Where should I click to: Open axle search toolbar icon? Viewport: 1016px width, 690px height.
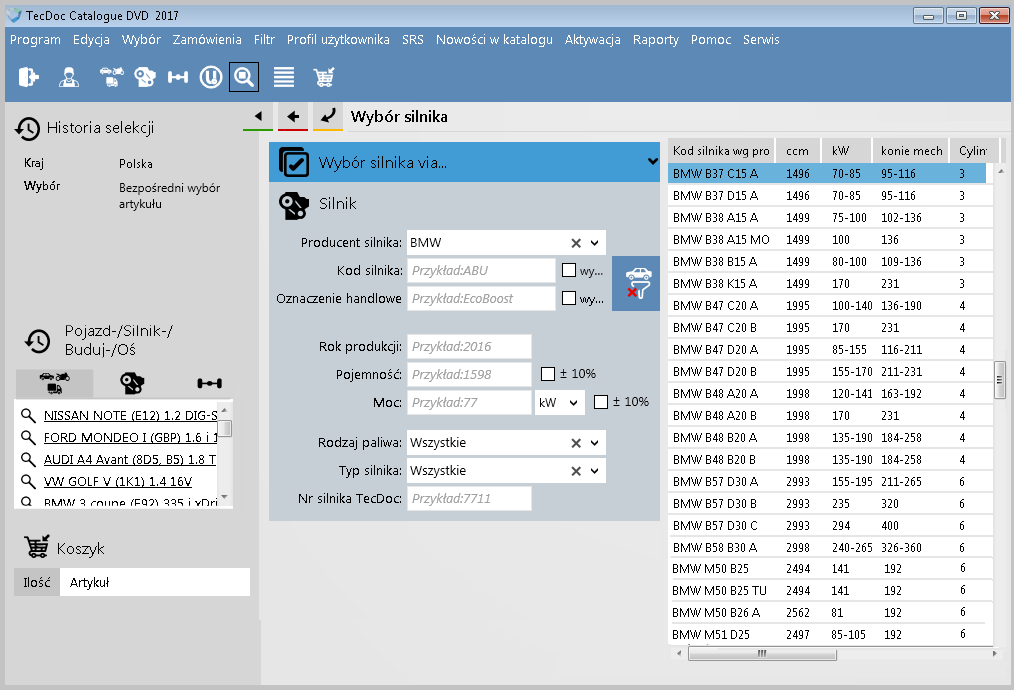[x=178, y=77]
